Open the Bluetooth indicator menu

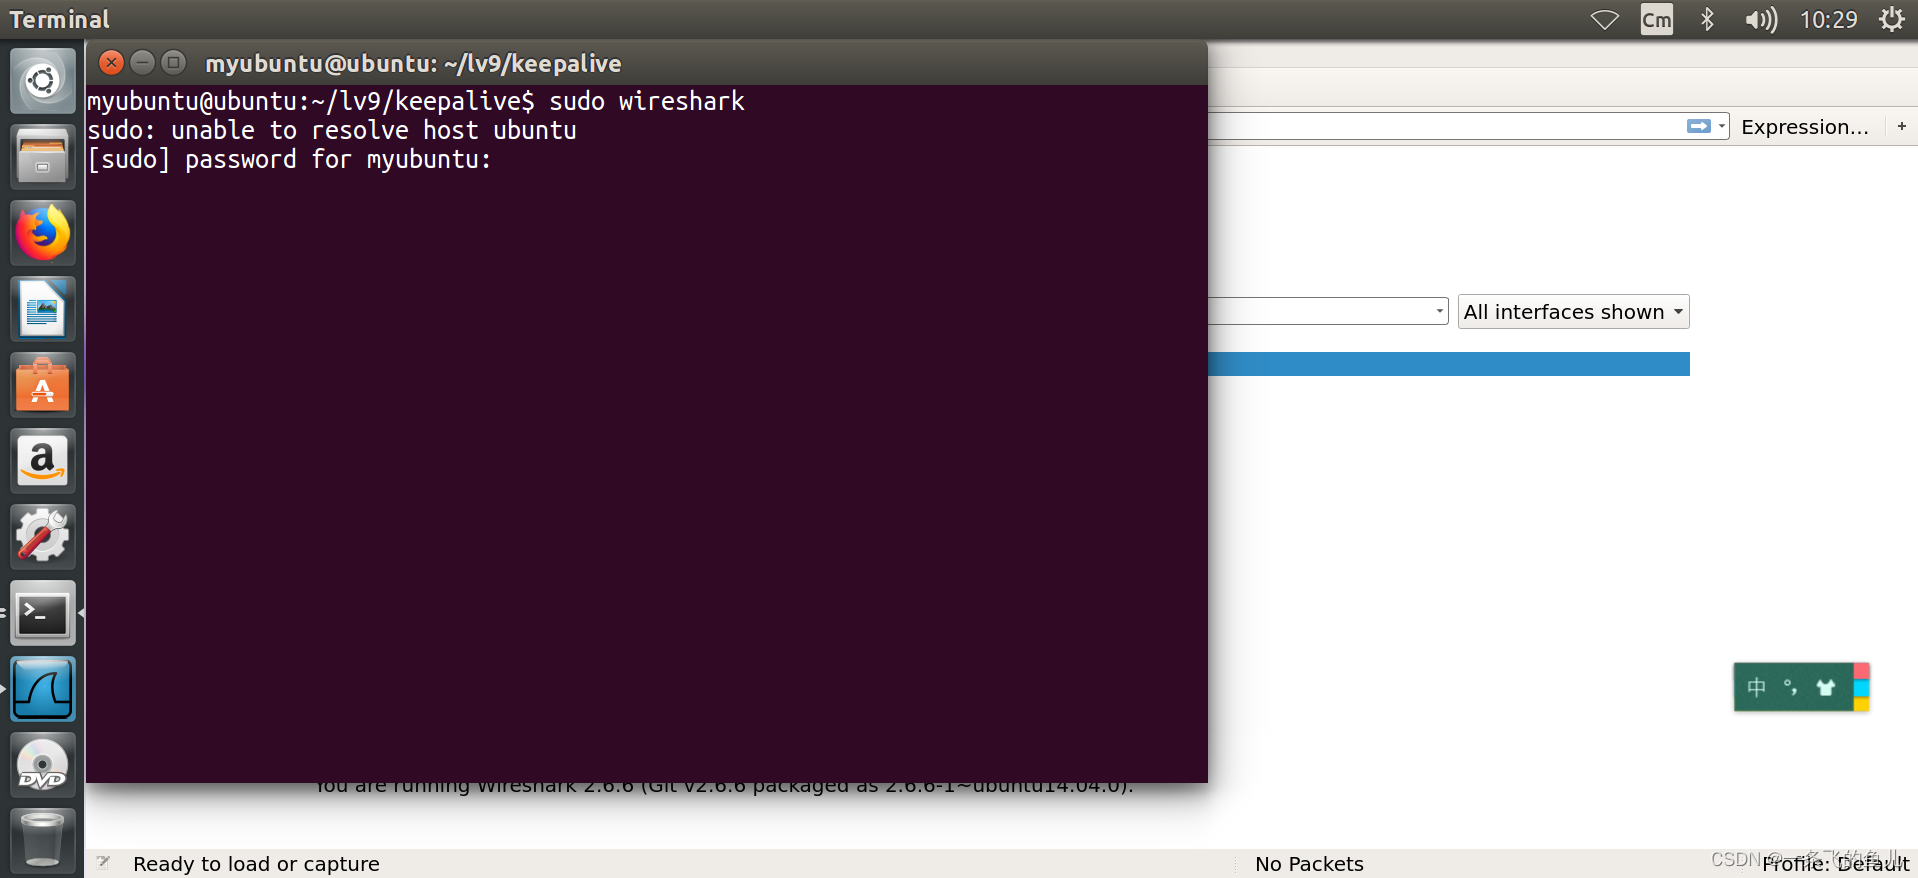[x=1707, y=20]
